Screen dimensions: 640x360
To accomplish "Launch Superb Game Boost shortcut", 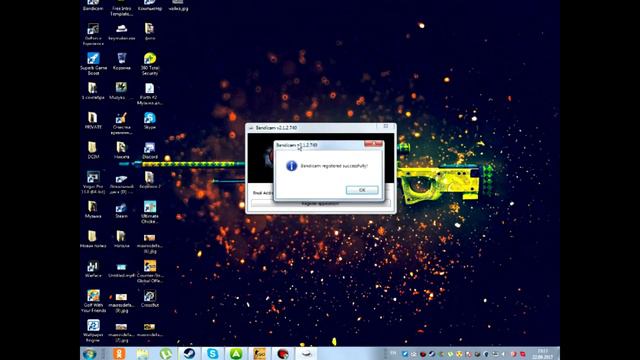I will (x=93, y=64).
